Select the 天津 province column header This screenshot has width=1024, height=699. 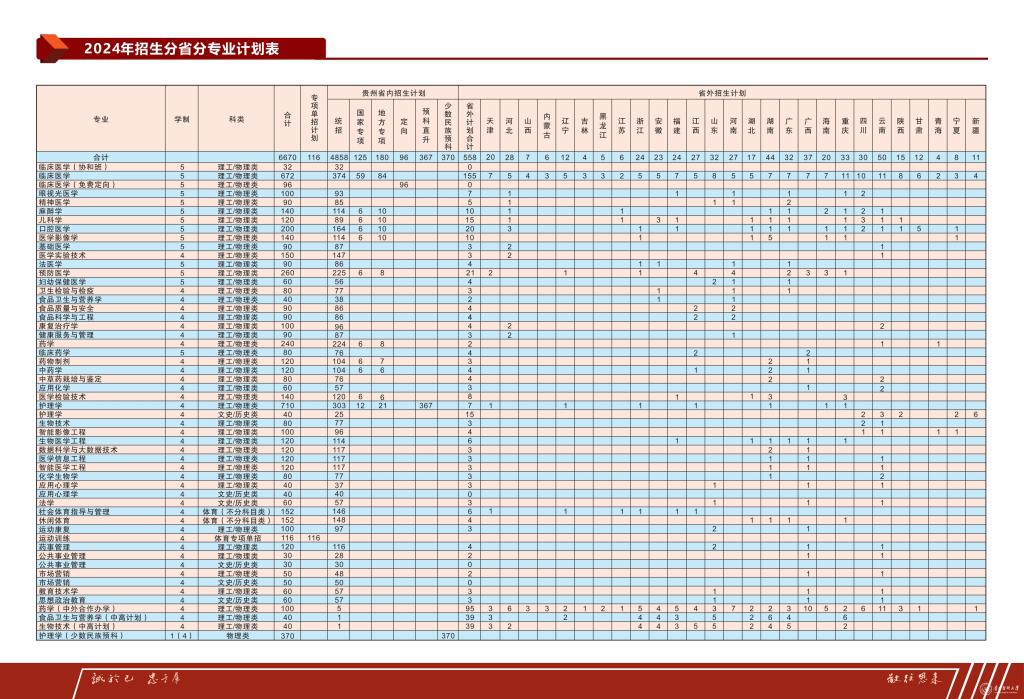click(490, 125)
